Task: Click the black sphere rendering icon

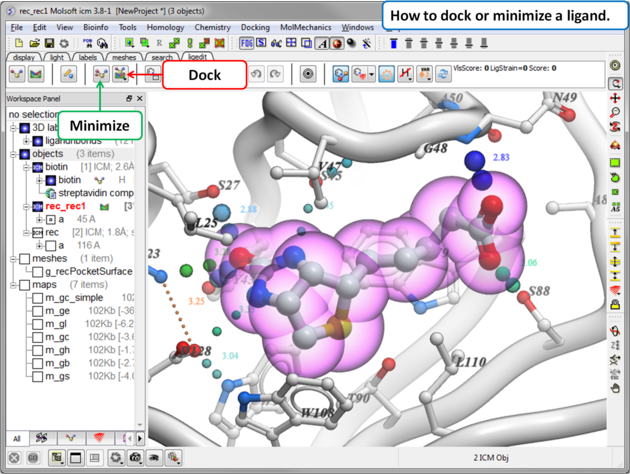Action: click(x=352, y=43)
